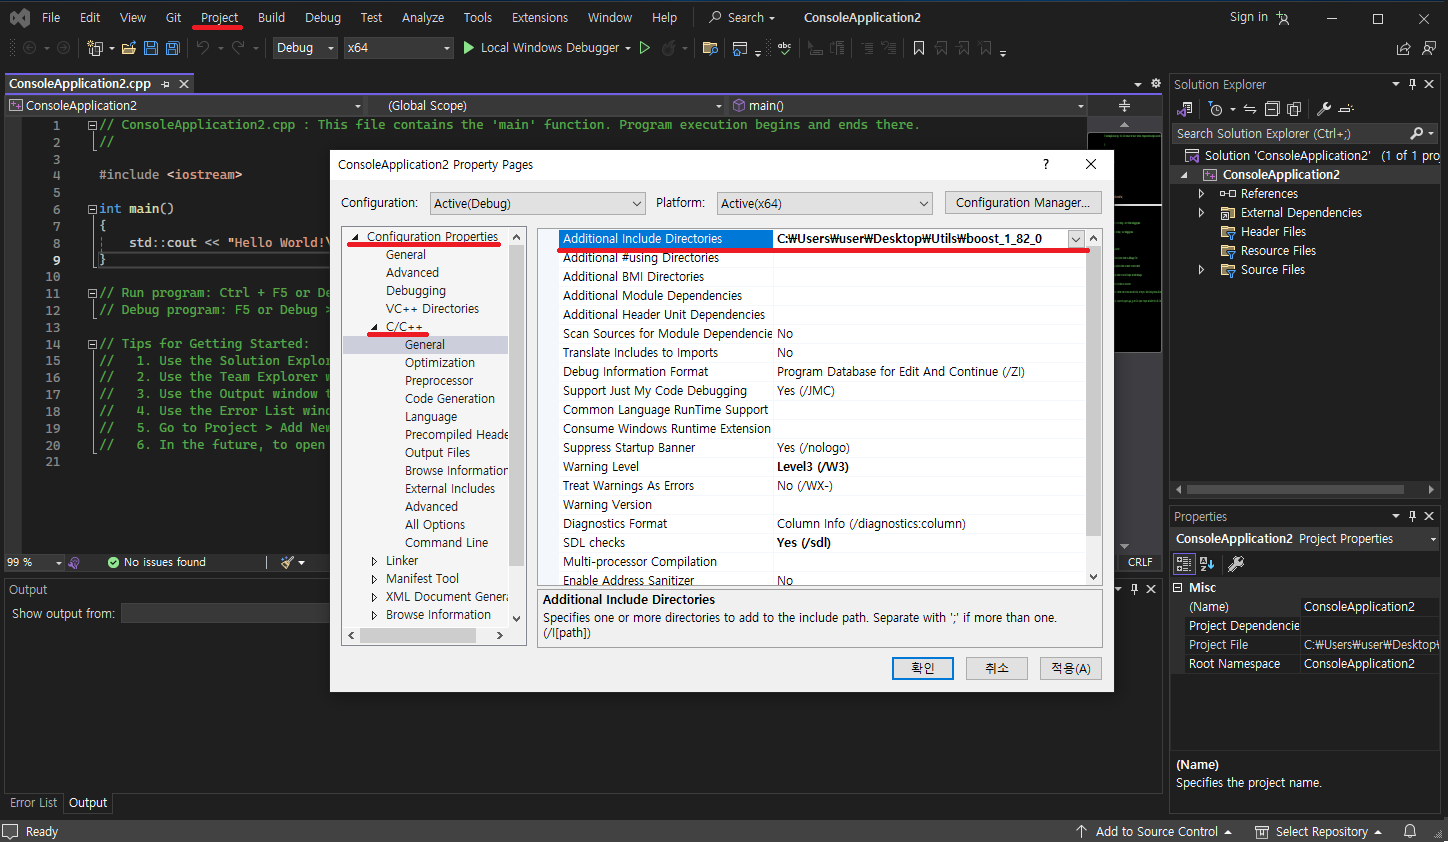Click the New Project toolbar icon
The width and height of the screenshot is (1448, 842).
point(95,48)
